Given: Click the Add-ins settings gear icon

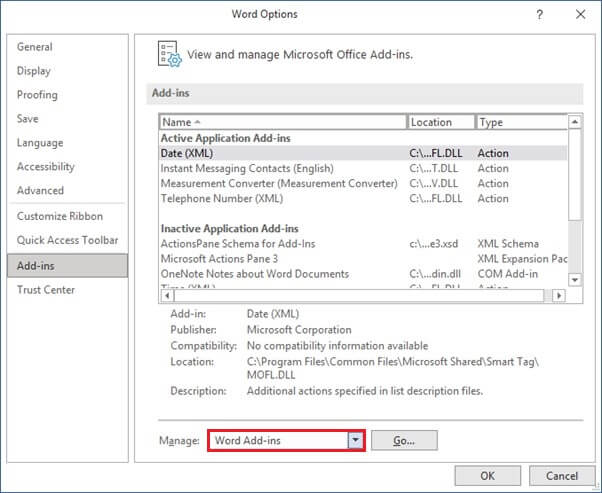Looking at the screenshot, I should point(169,54).
